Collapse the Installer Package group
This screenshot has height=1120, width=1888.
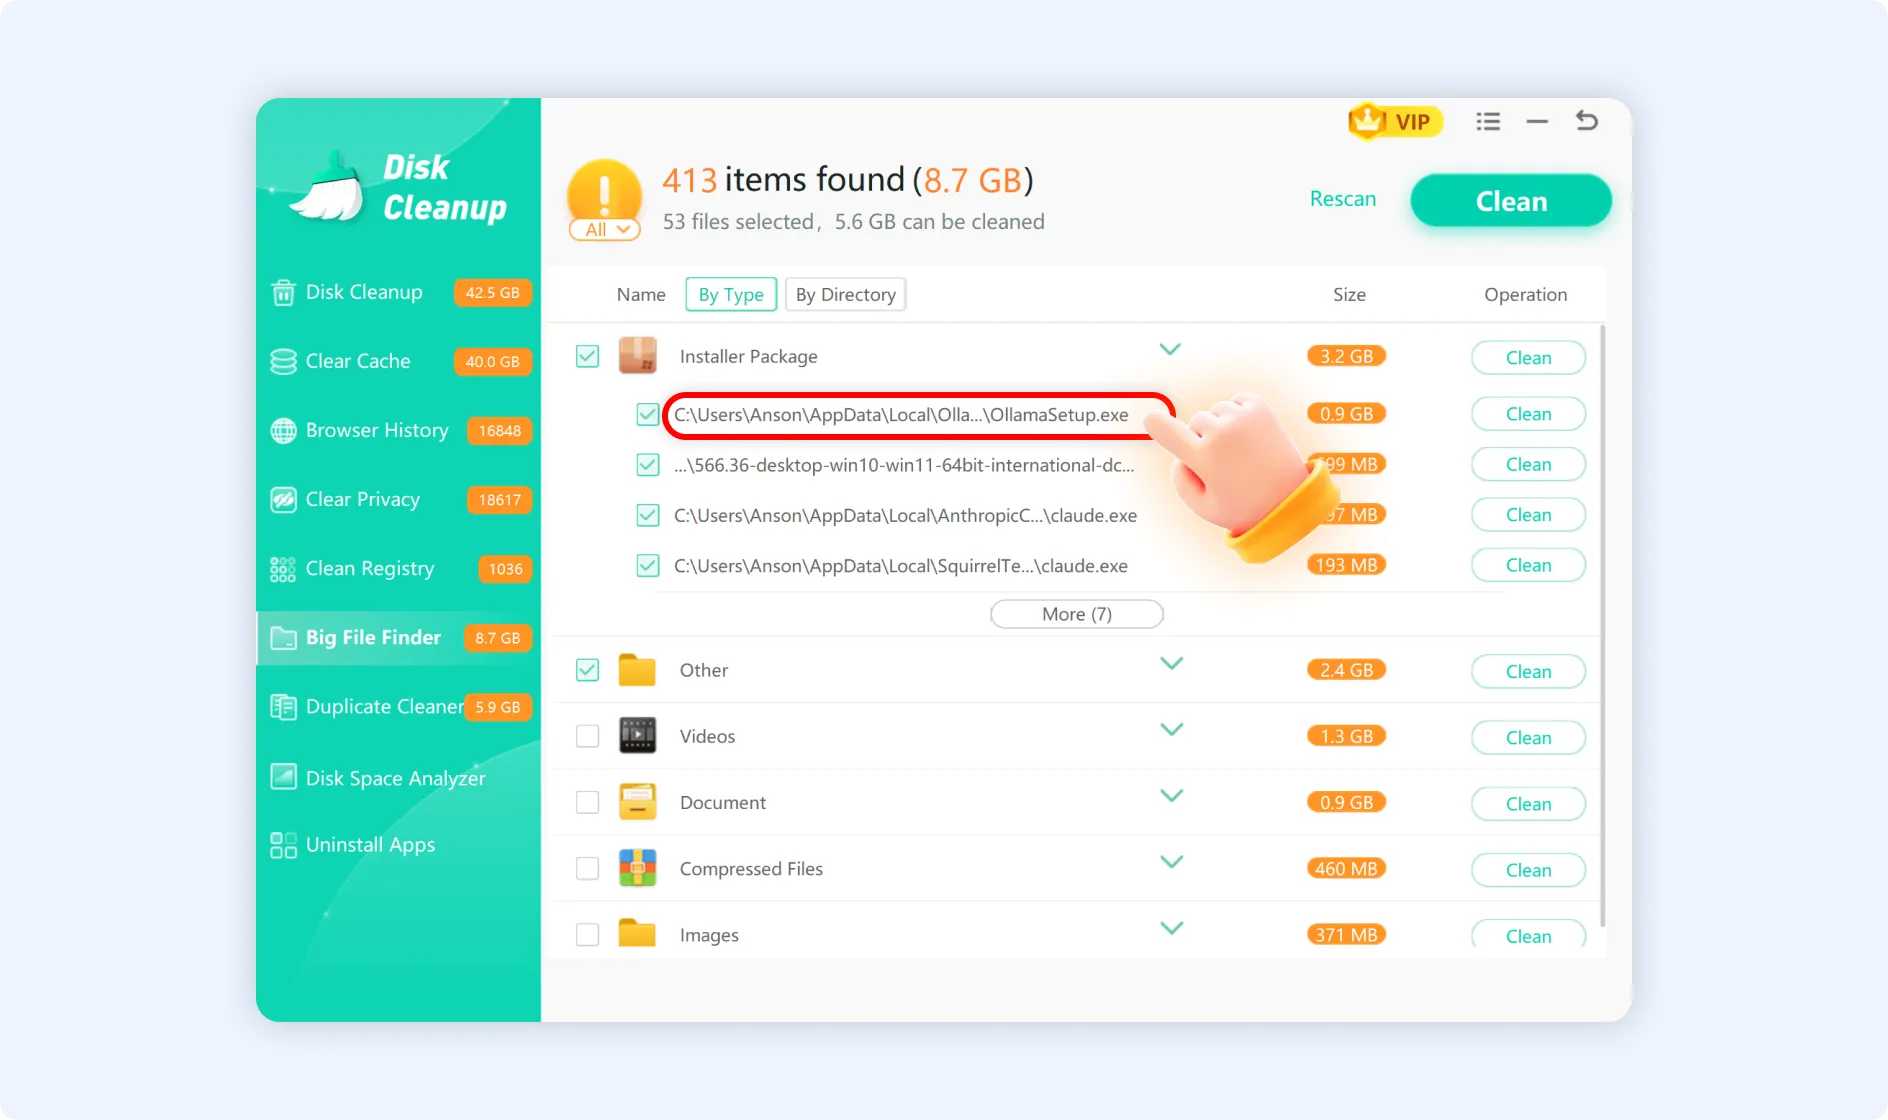(x=1170, y=350)
